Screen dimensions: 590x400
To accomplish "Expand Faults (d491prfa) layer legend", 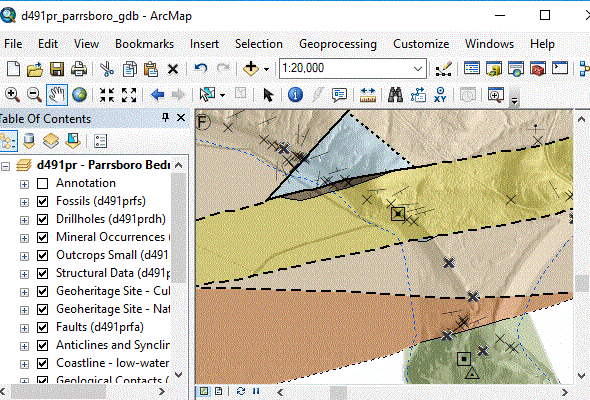I will point(24,328).
